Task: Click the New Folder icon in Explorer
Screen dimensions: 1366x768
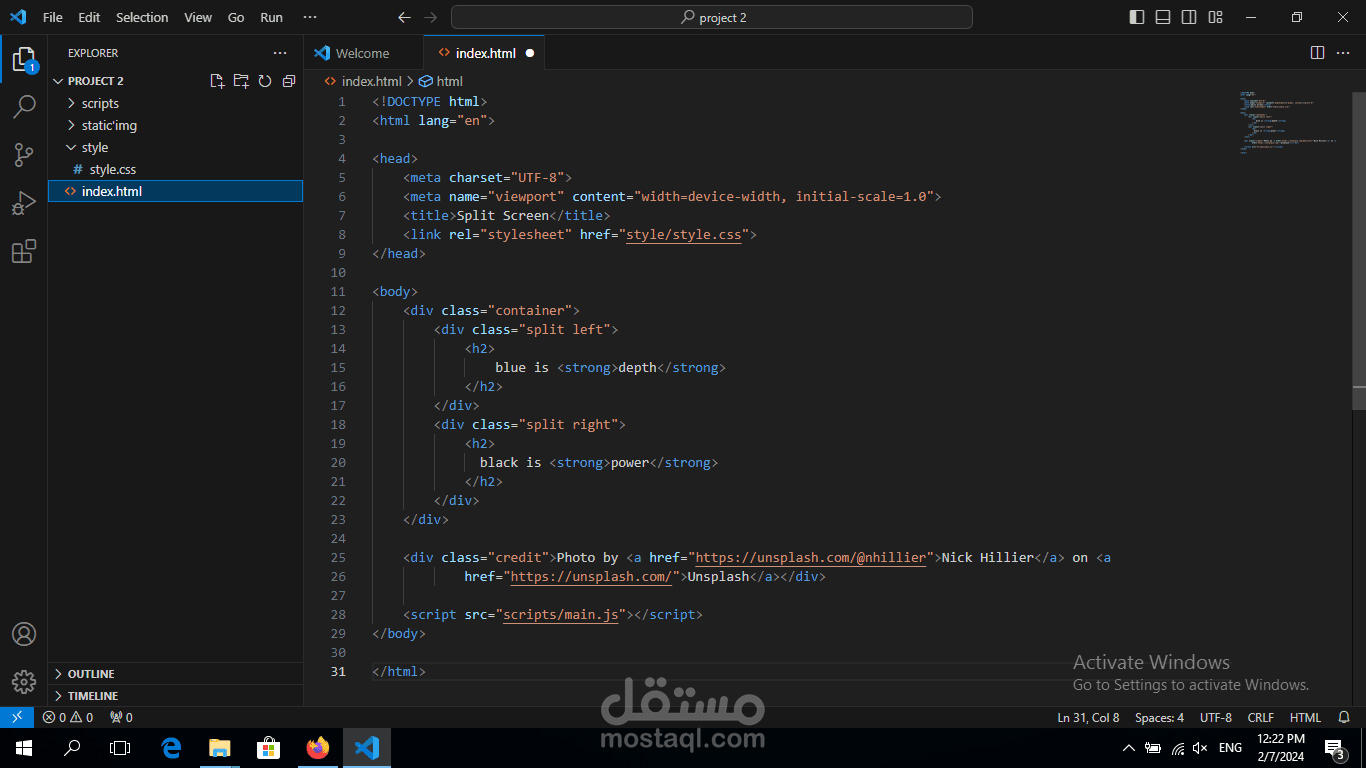Action: (x=241, y=81)
